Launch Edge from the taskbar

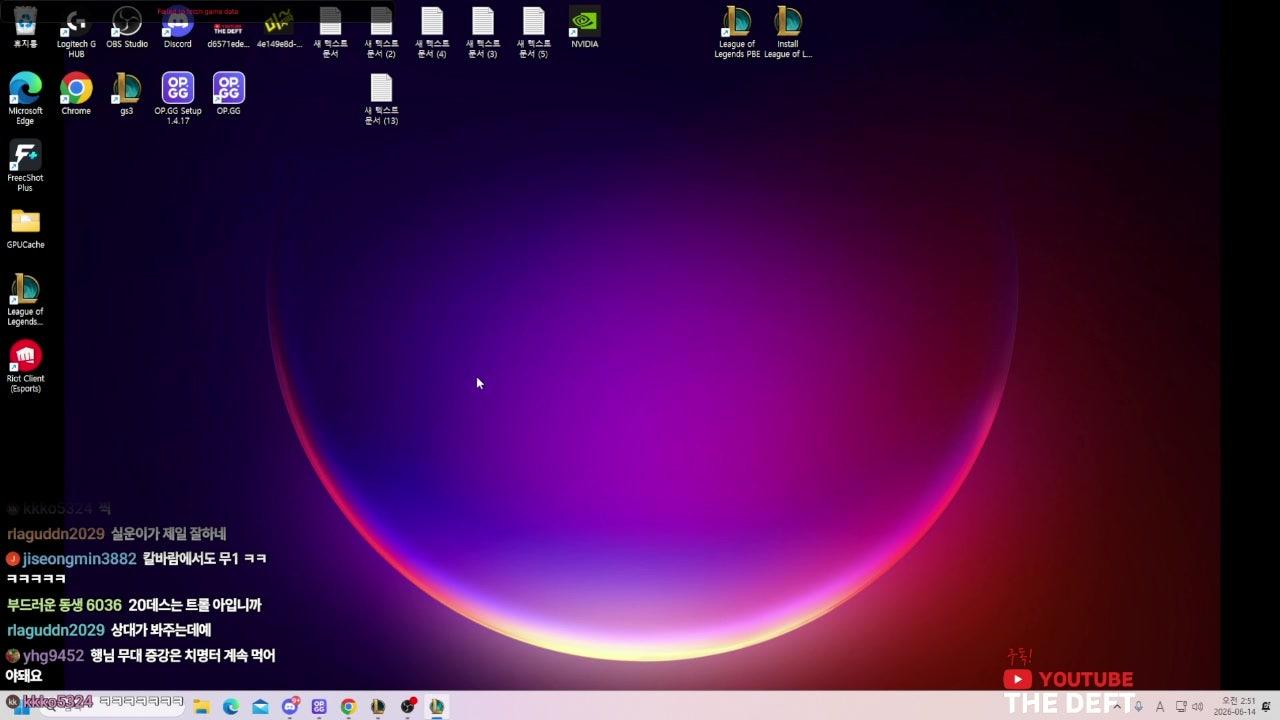coord(231,706)
